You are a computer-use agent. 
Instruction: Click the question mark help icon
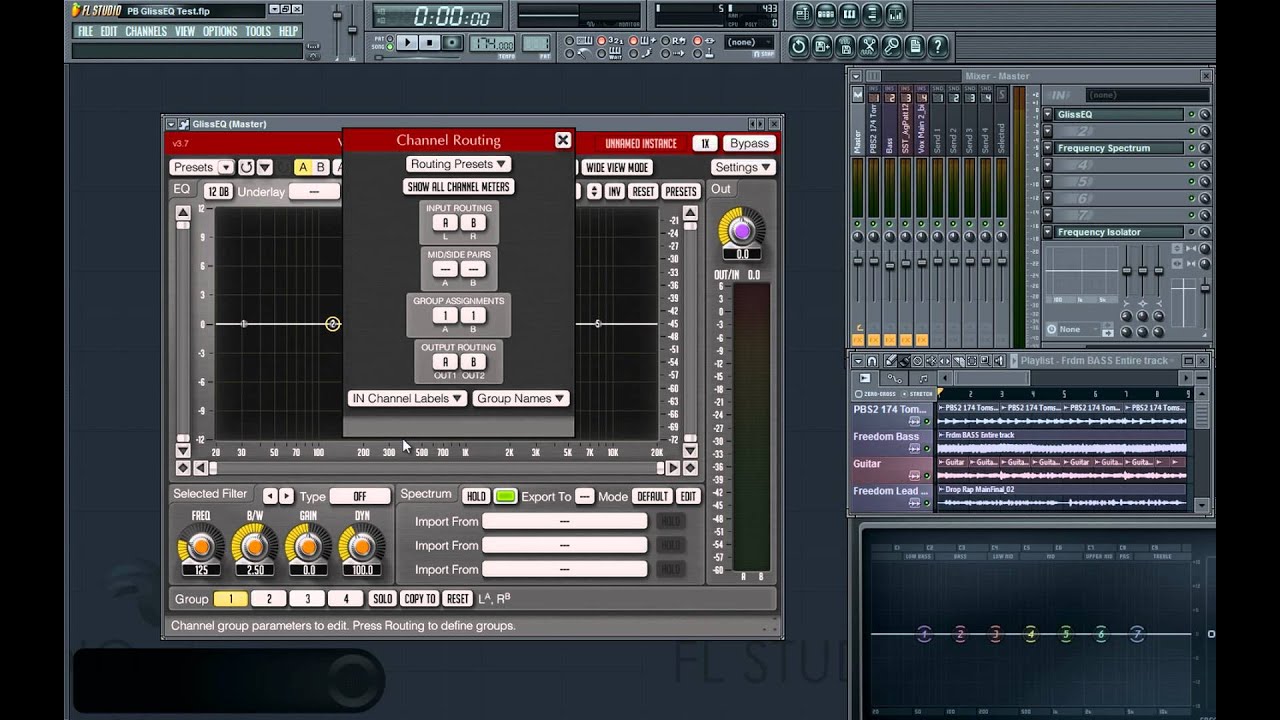point(937,46)
